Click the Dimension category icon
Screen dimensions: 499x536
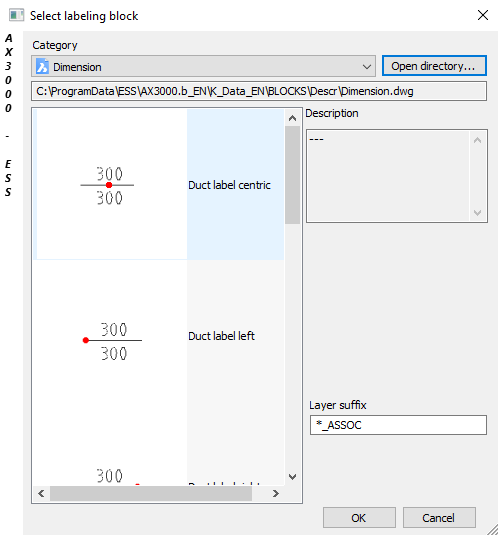click(42, 66)
